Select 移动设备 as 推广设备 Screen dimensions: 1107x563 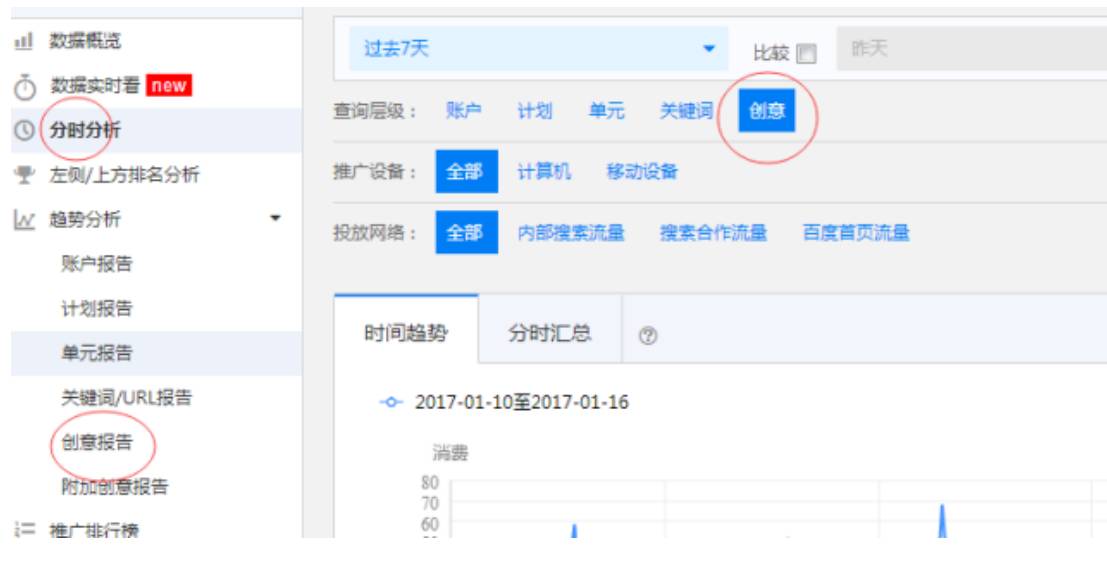point(642,172)
